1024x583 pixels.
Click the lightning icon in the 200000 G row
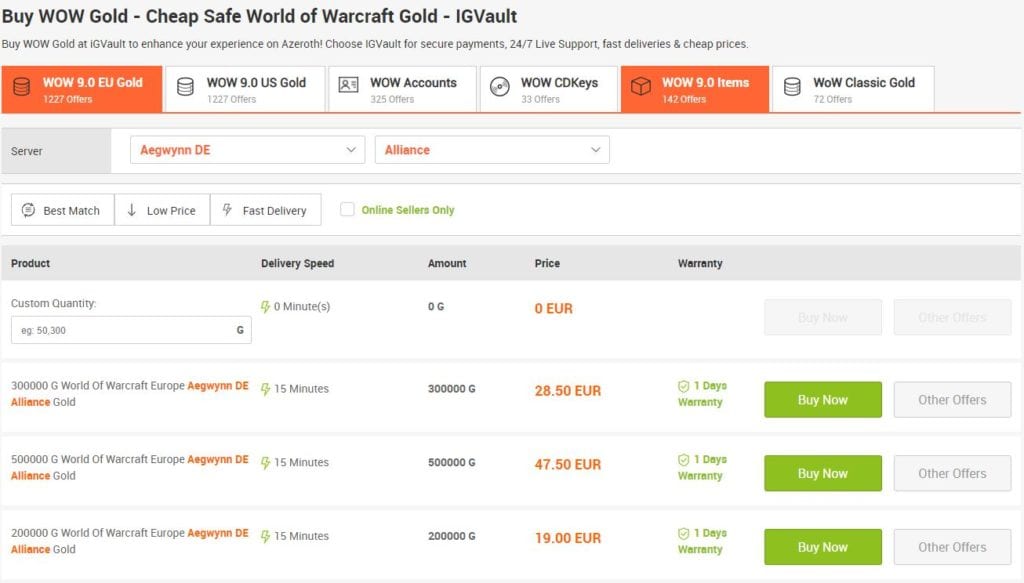pos(265,537)
